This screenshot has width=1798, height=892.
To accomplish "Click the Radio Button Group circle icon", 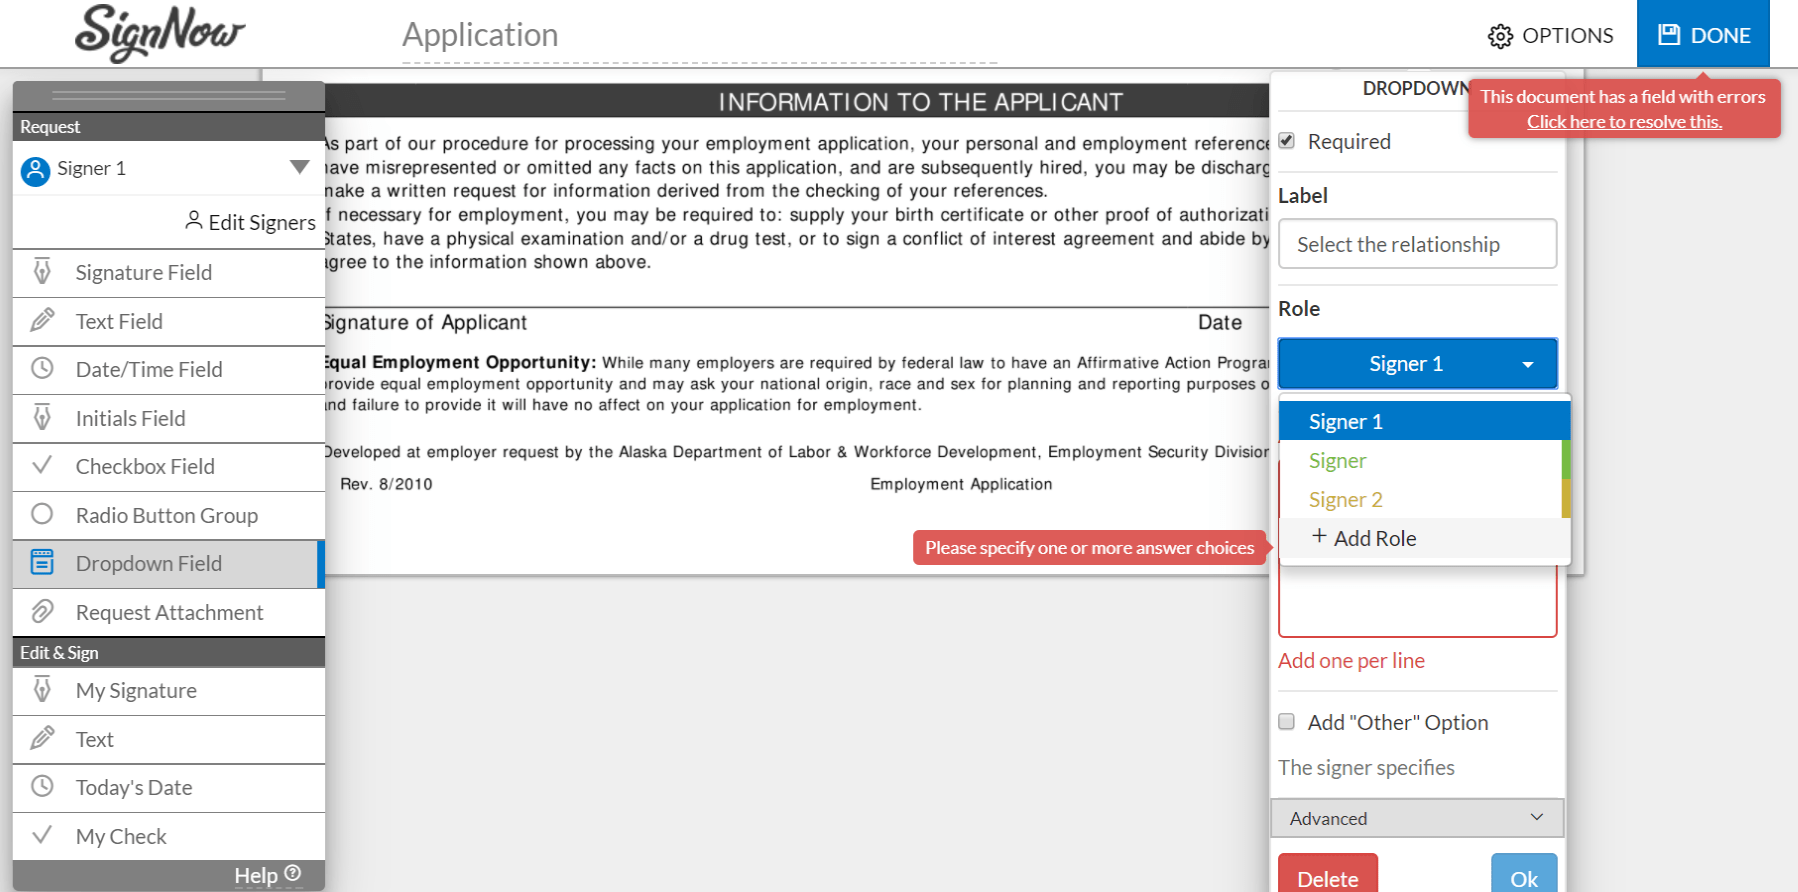I will (42, 514).
